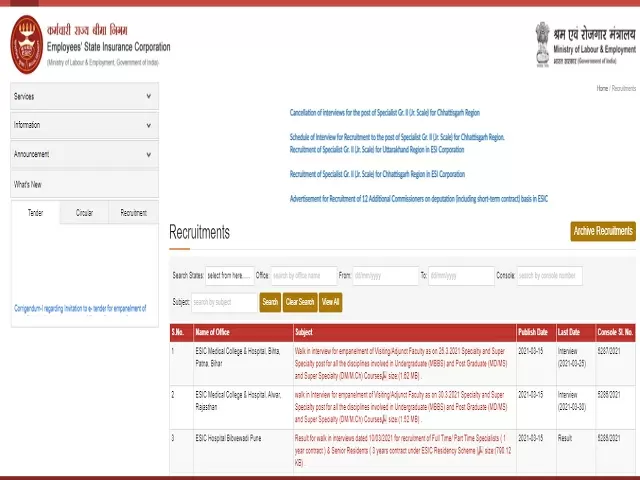Focus the From date field
Screen dimensions: 640x480
coord(385,276)
